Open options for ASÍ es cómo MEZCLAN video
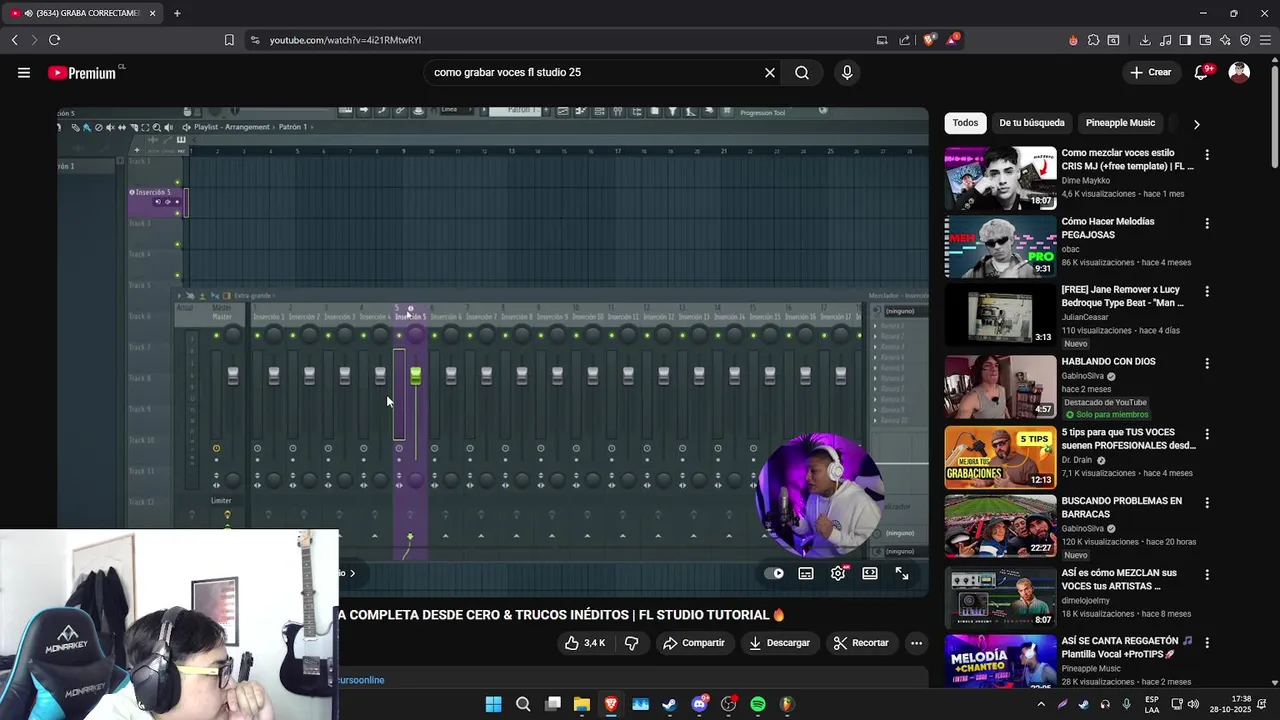This screenshot has width=1280, height=720. [x=1207, y=575]
